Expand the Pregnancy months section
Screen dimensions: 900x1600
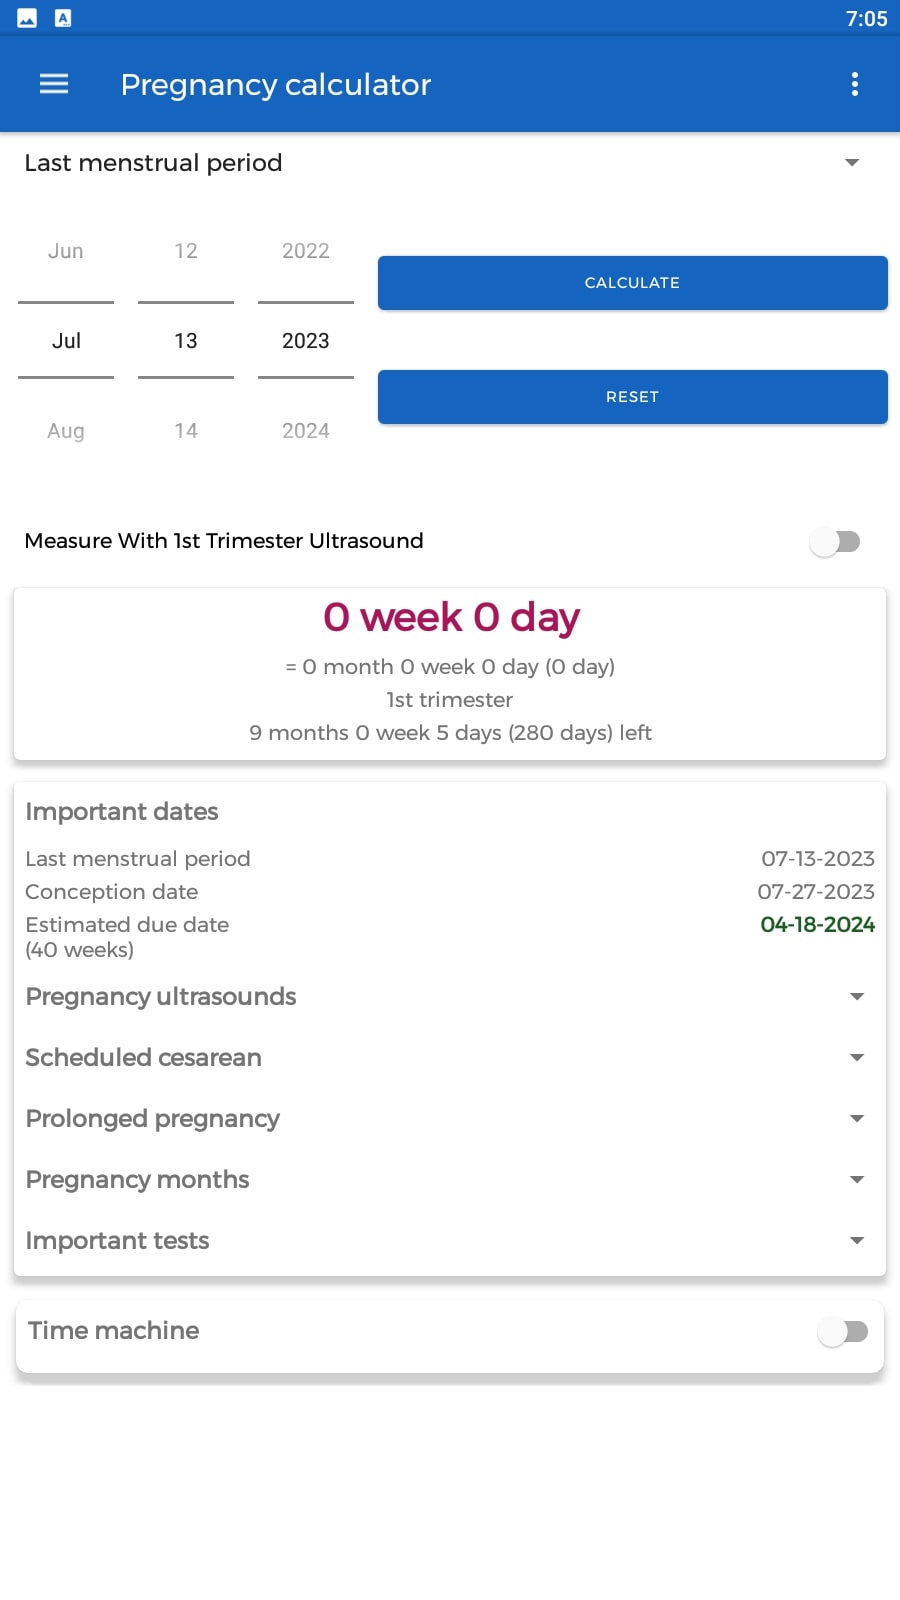click(x=450, y=1180)
